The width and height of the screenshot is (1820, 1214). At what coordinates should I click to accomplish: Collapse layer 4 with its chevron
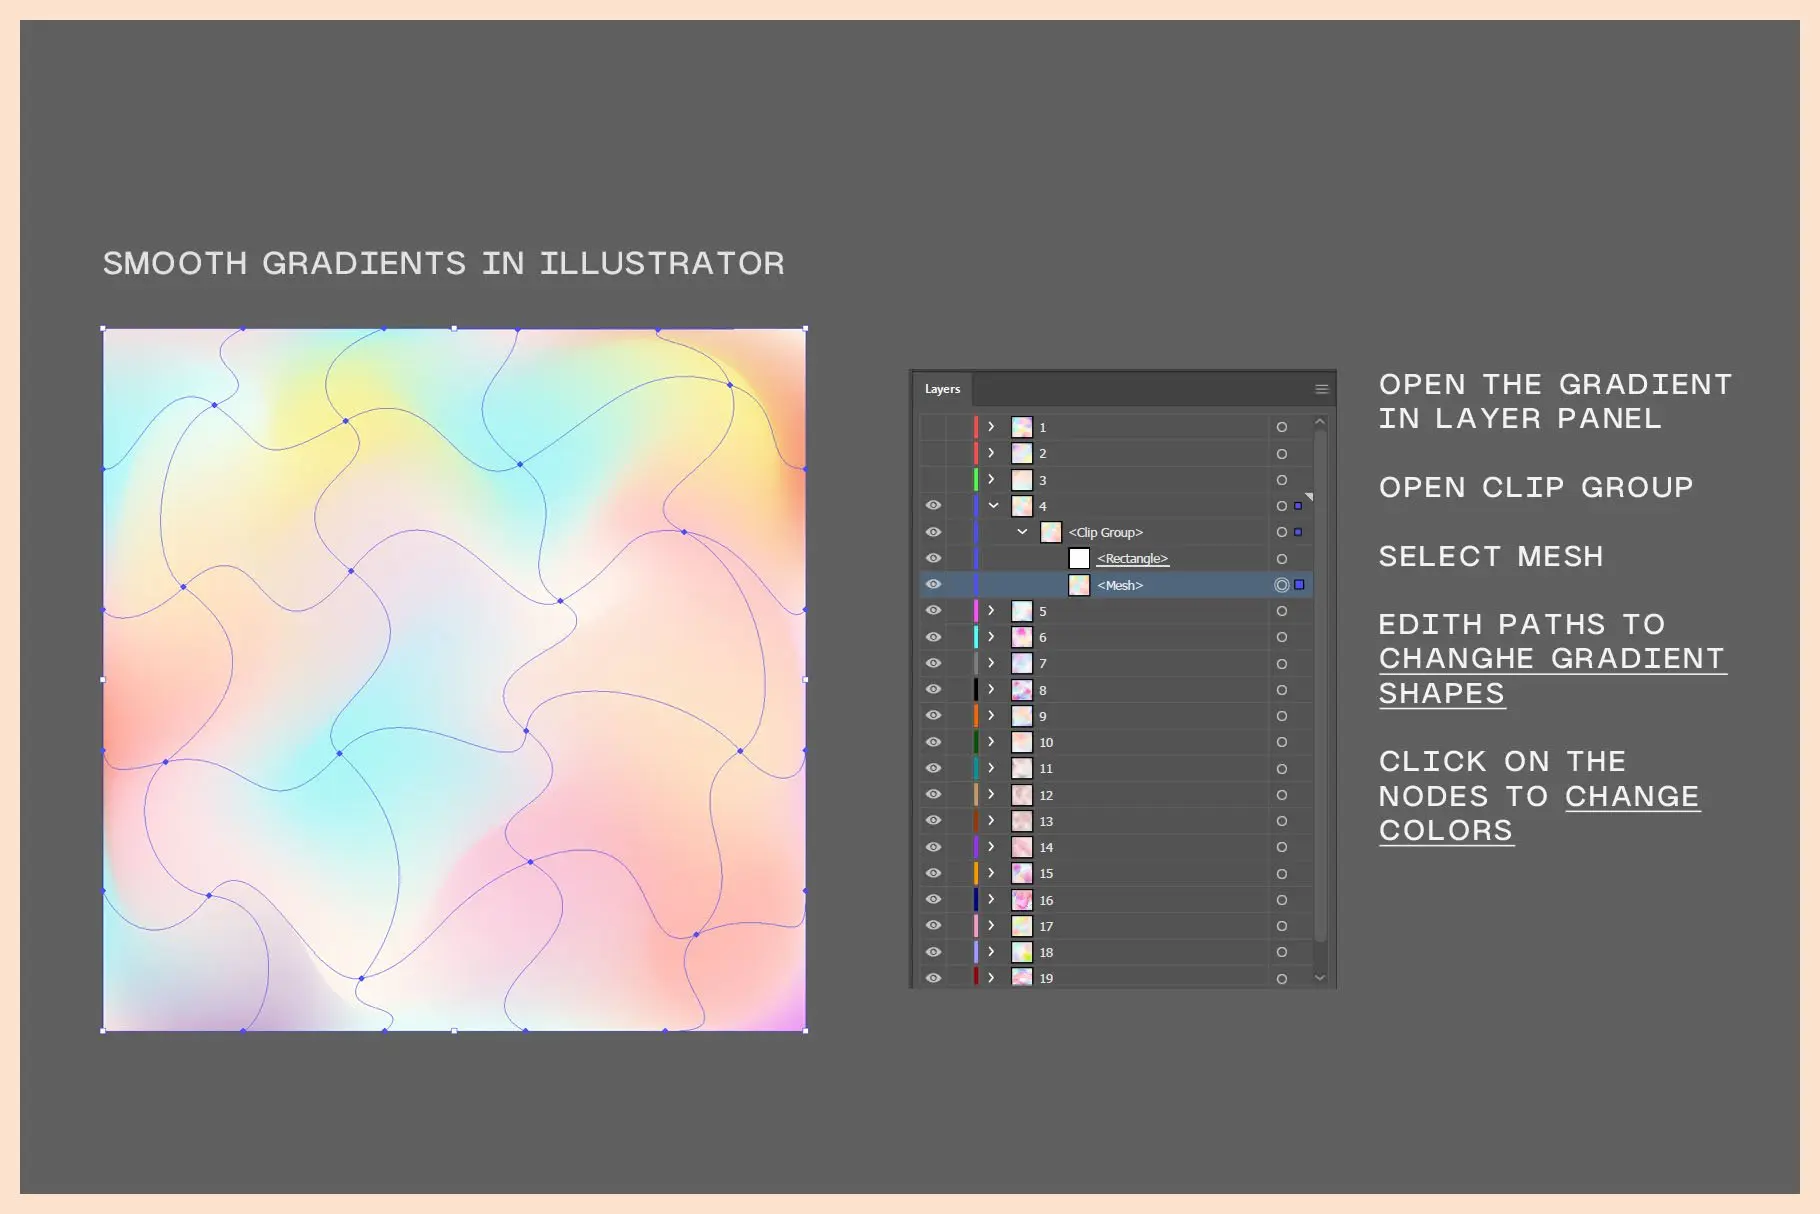click(x=993, y=506)
